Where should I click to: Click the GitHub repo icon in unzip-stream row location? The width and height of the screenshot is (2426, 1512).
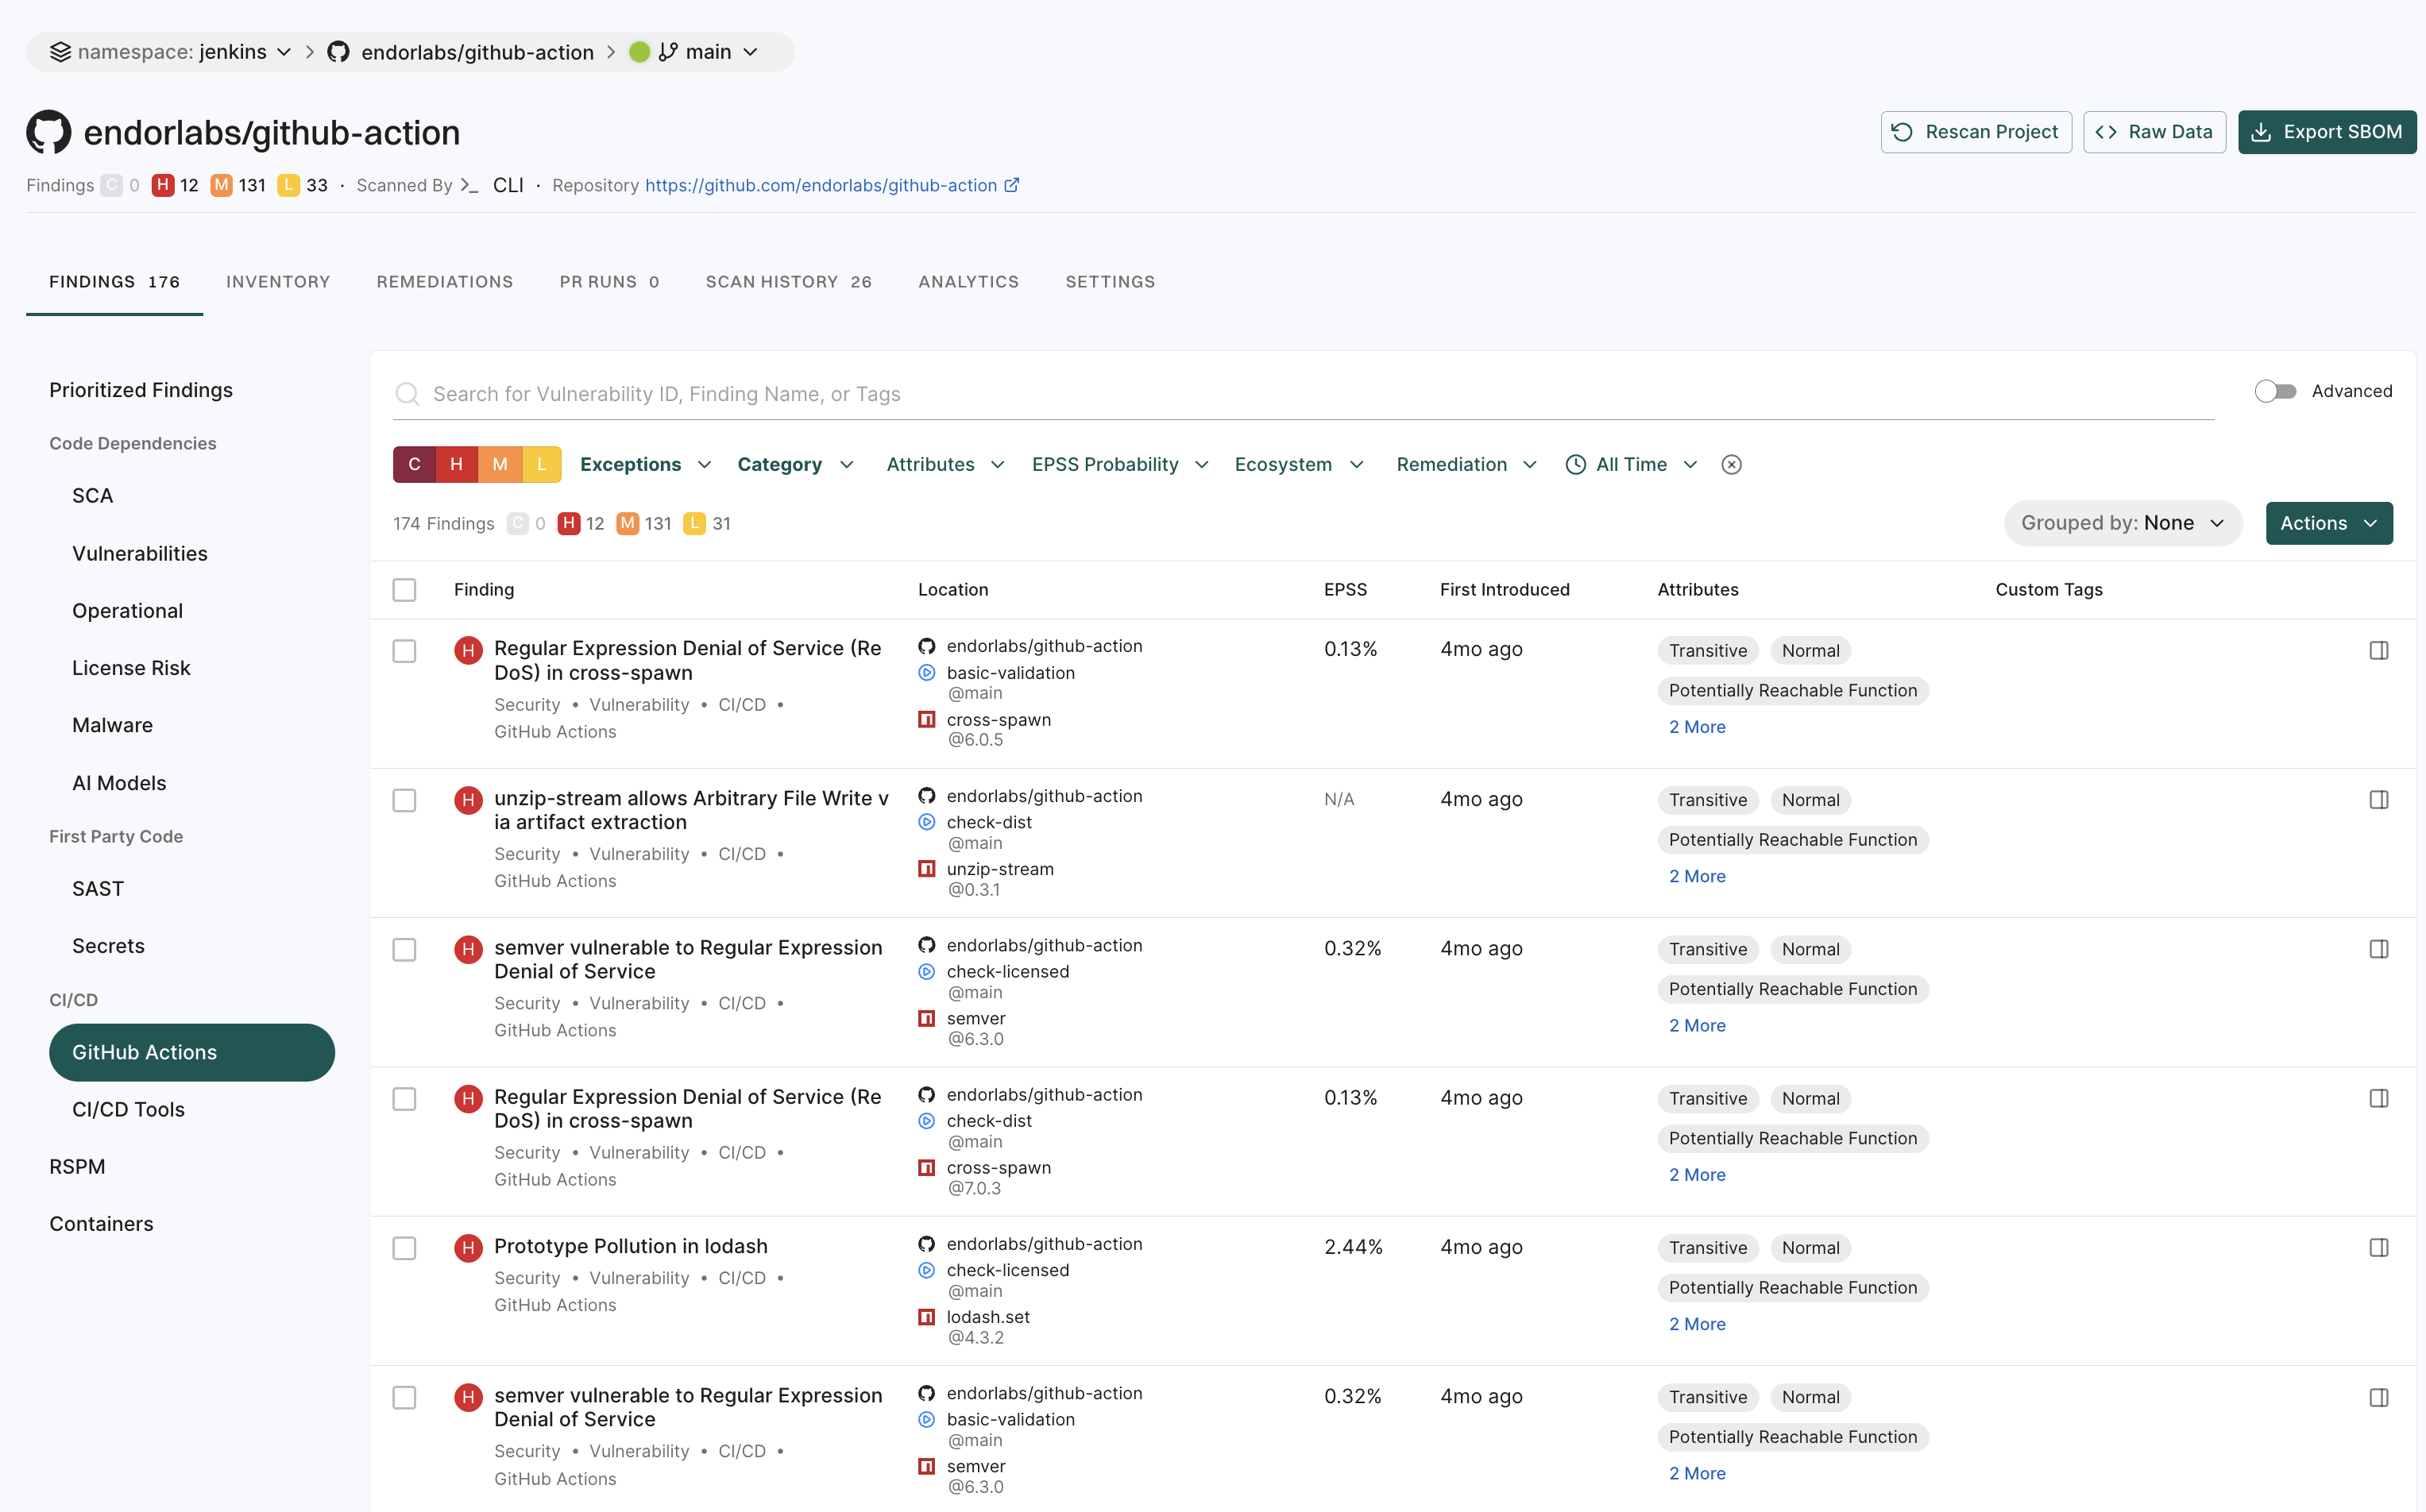[x=926, y=796]
